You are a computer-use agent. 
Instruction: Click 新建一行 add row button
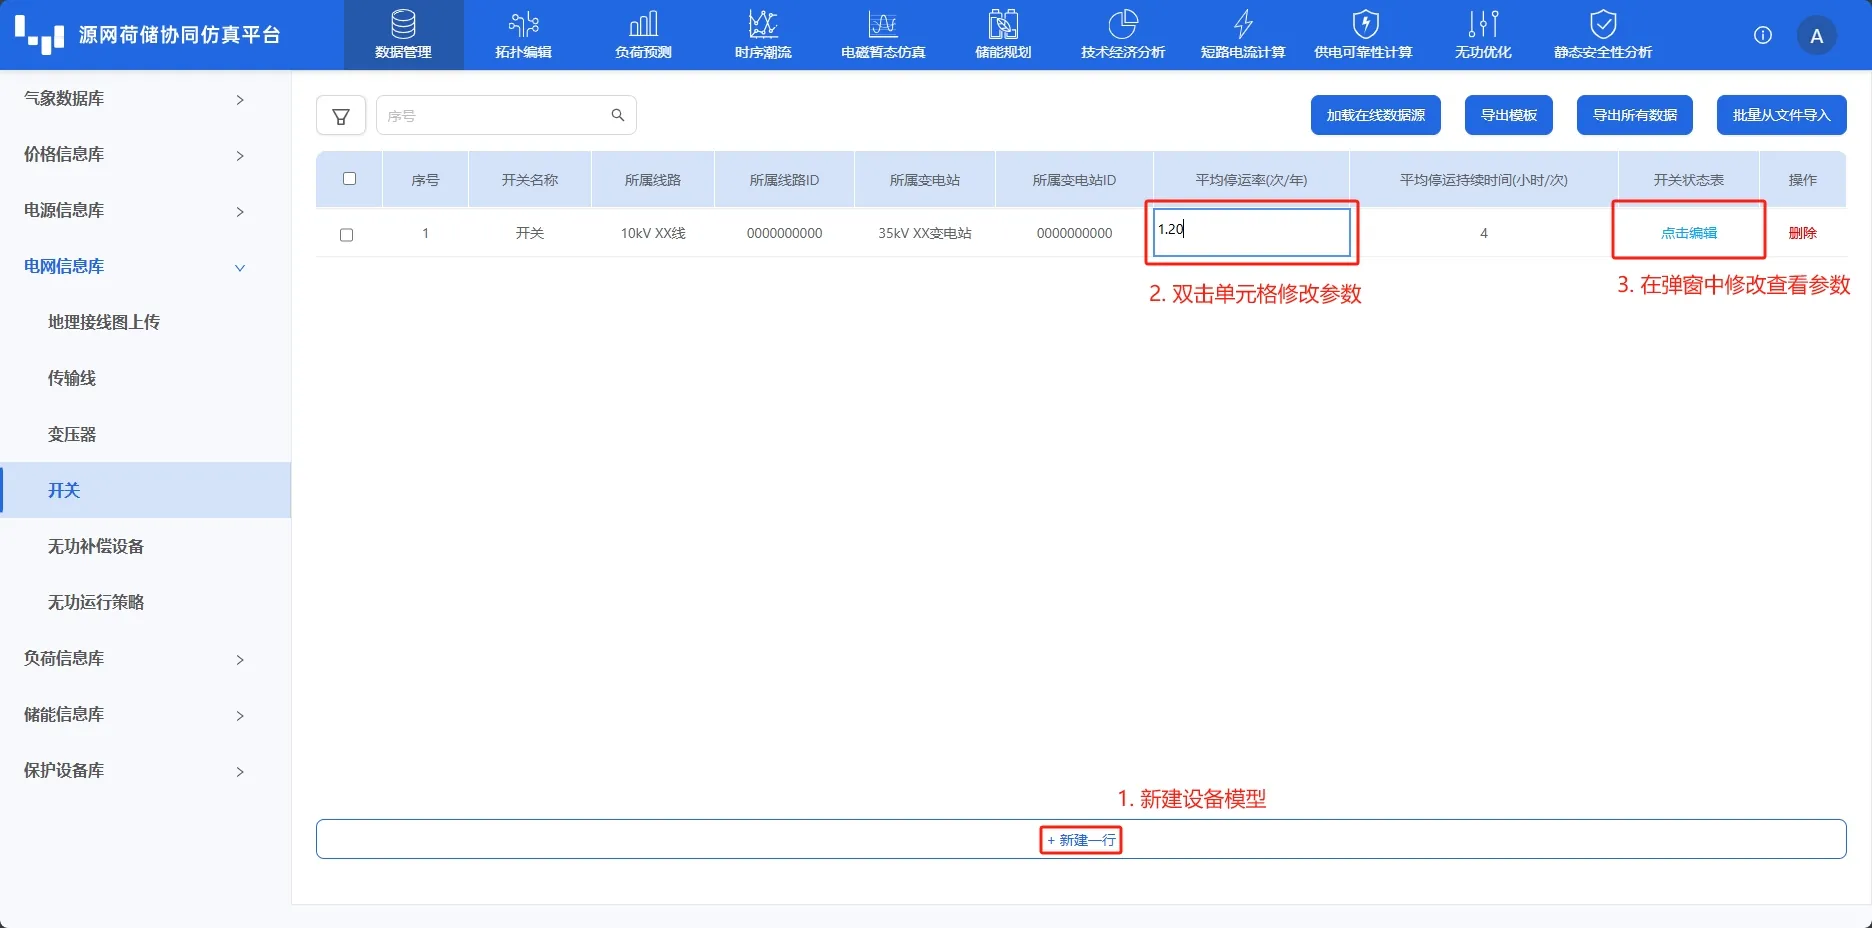click(1081, 840)
